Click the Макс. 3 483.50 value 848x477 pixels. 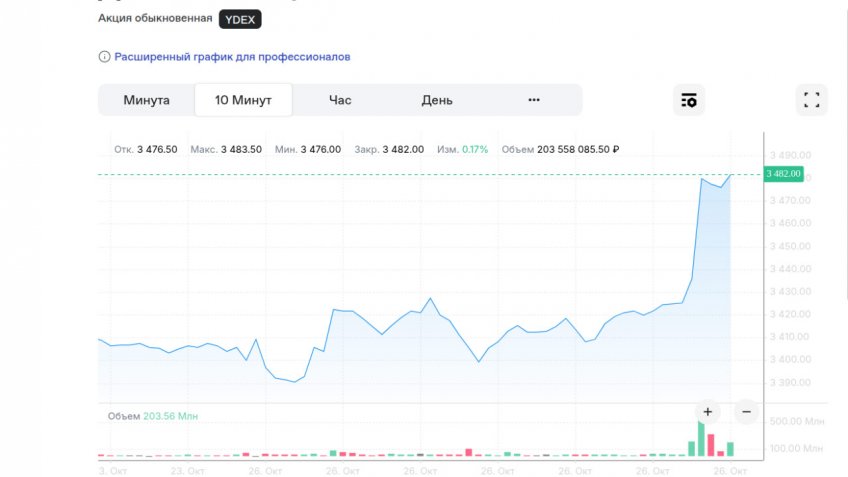tap(226, 149)
